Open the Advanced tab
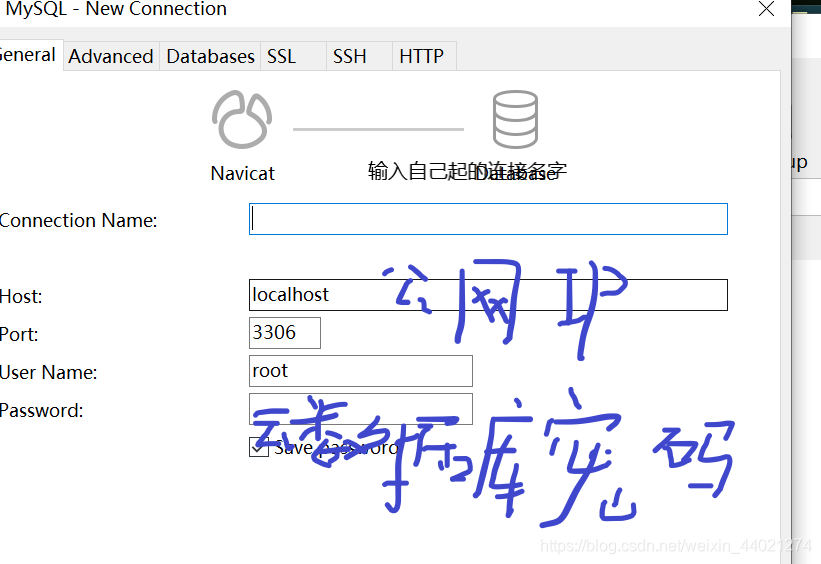 point(111,56)
